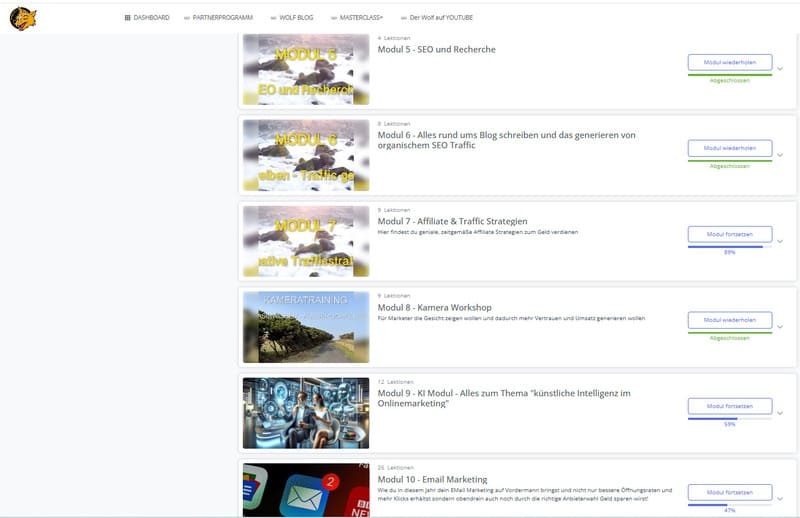Click Modul 10 description text
Screen dimensions: 800x518
tap(525, 495)
